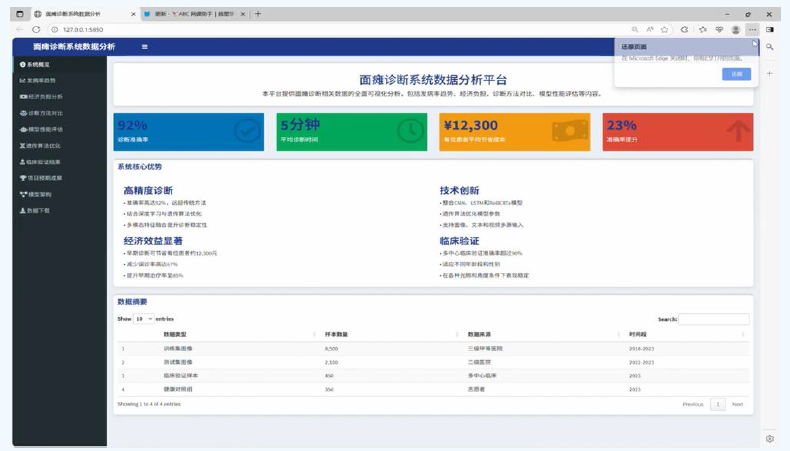Click the 志愿者 table cell

click(476, 390)
